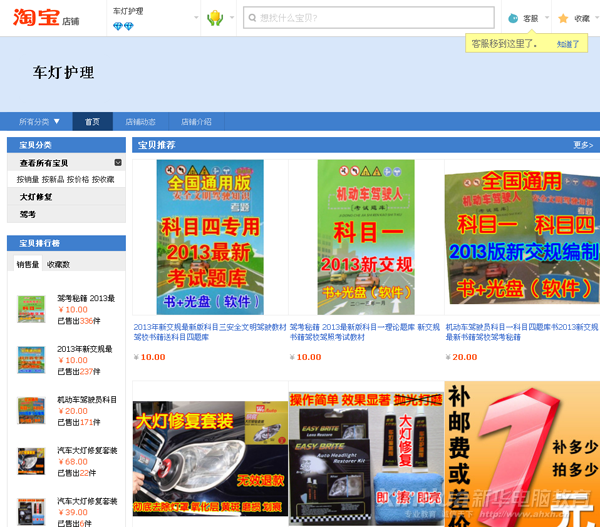Screen dimensions: 600x527
Task: Click 更多 link in 宝贝推荐 header
Action: [x=583, y=145]
